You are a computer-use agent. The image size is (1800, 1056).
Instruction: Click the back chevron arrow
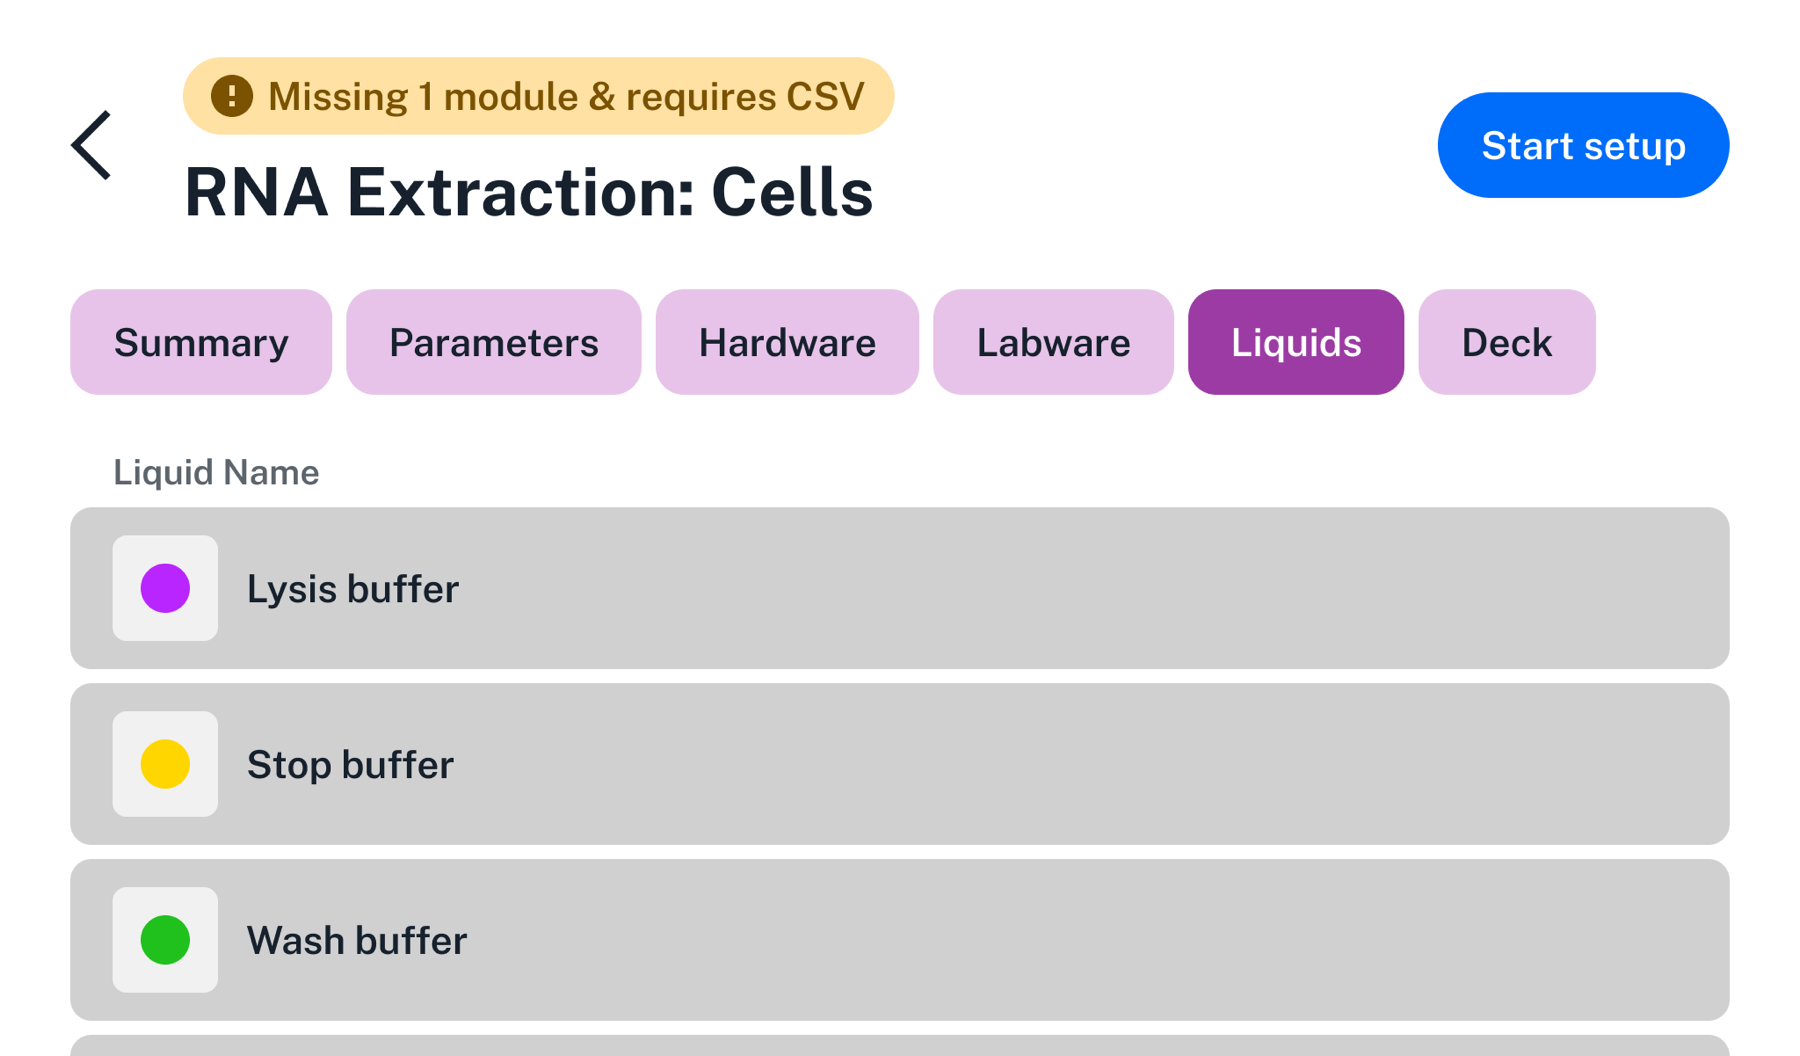click(91, 145)
